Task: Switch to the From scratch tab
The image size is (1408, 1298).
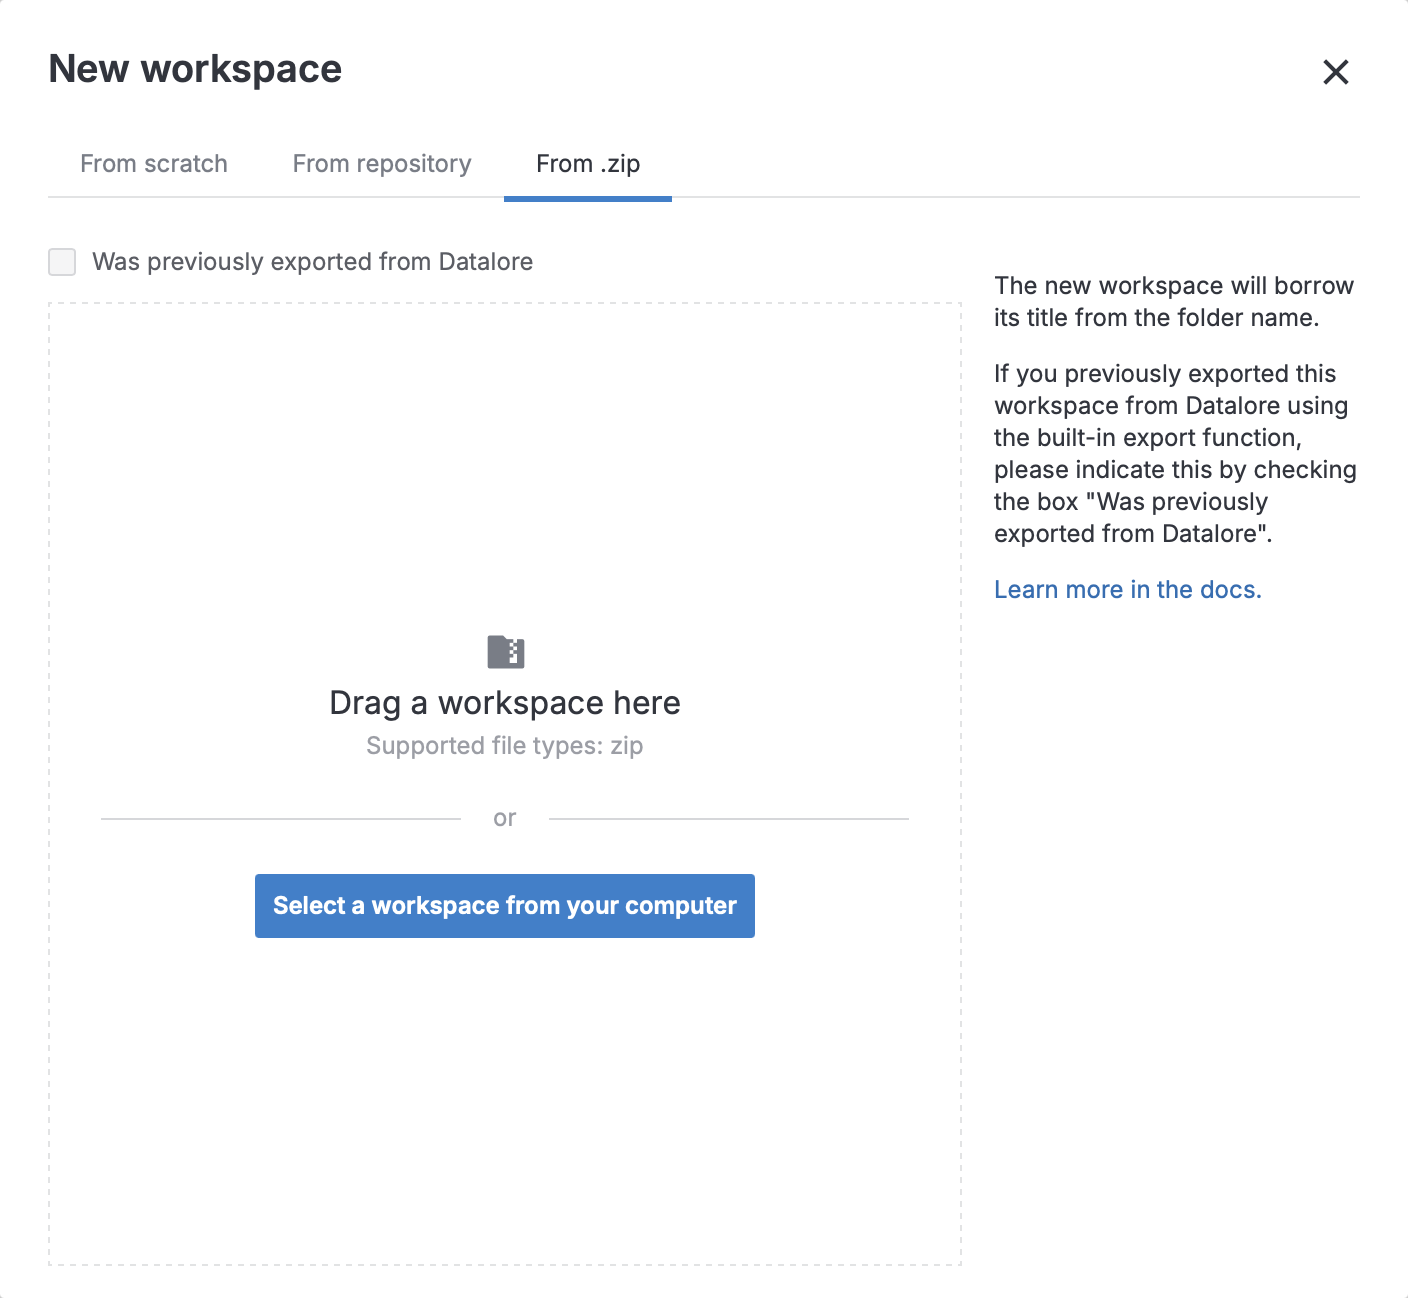Action: click(154, 163)
